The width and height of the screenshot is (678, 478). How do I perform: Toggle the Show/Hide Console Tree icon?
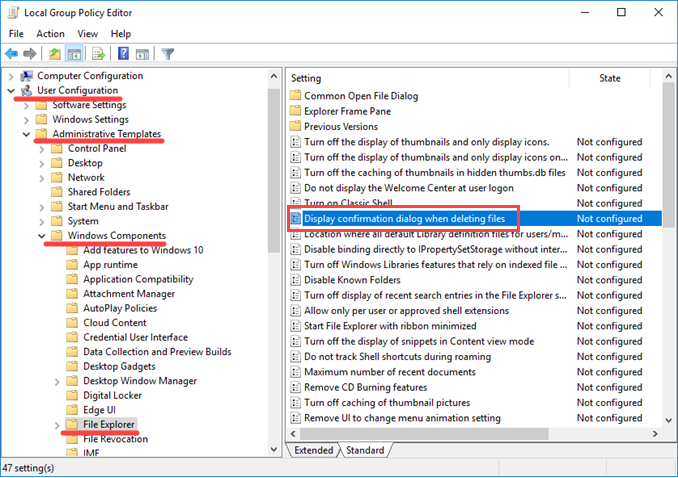coord(74,53)
